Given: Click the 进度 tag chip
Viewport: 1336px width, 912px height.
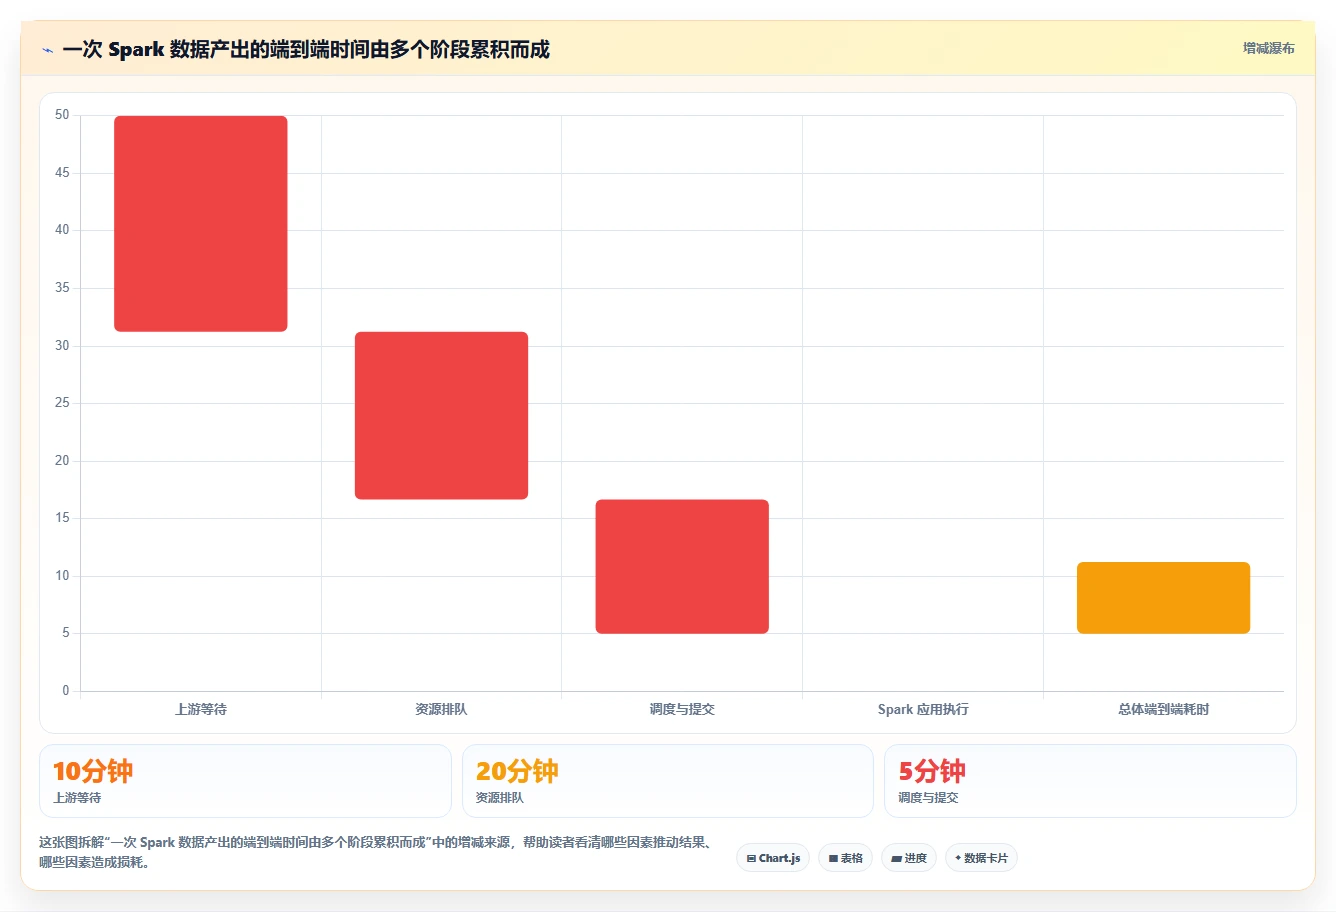Looking at the screenshot, I should coord(908,858).
